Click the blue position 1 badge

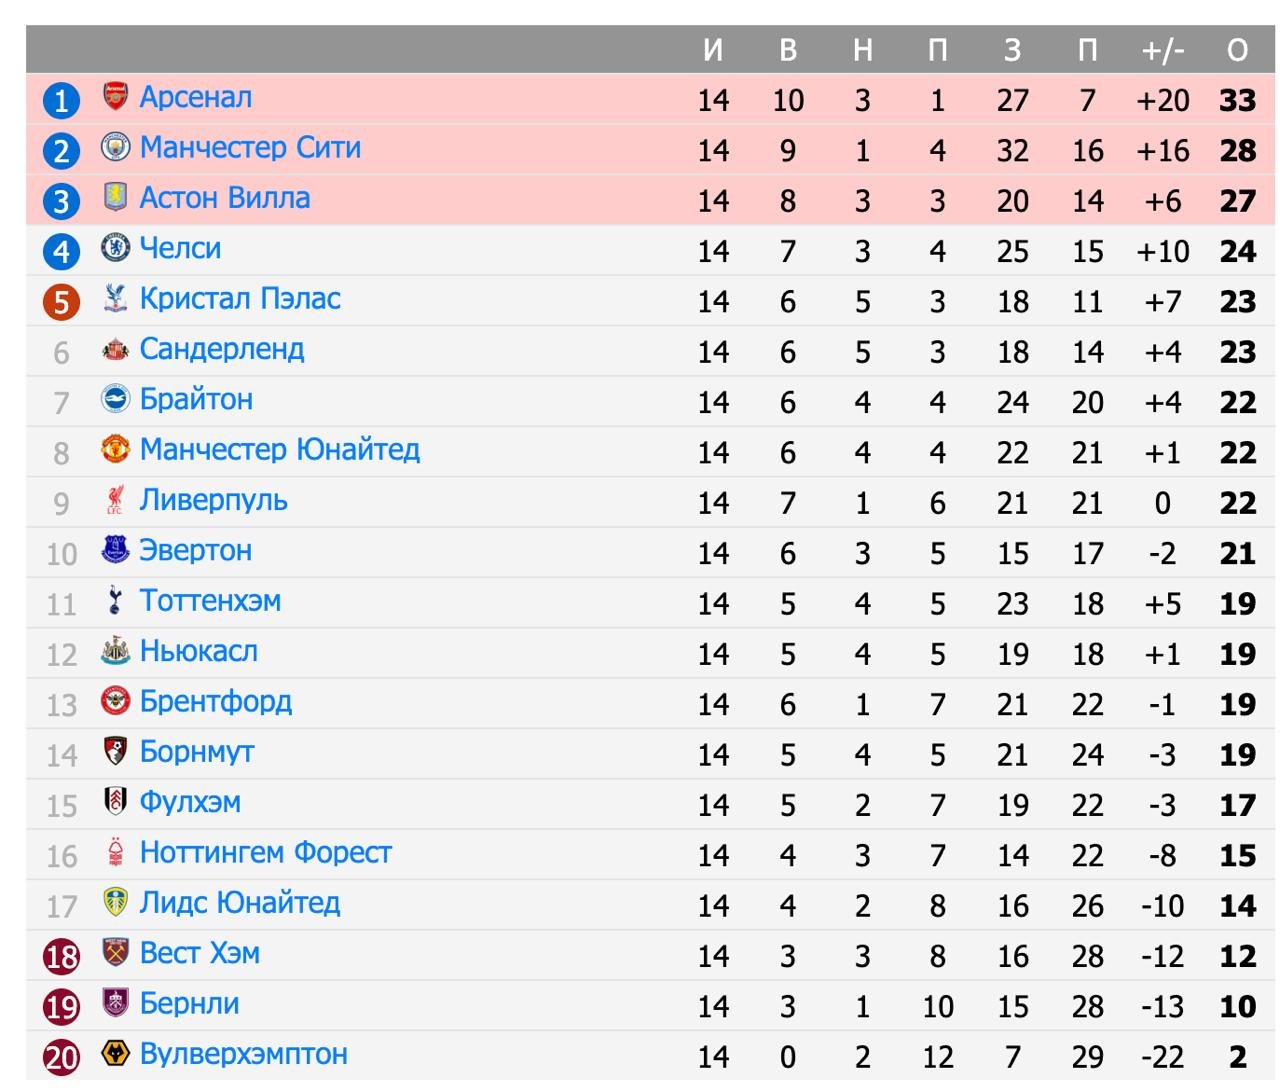[61, 100]
